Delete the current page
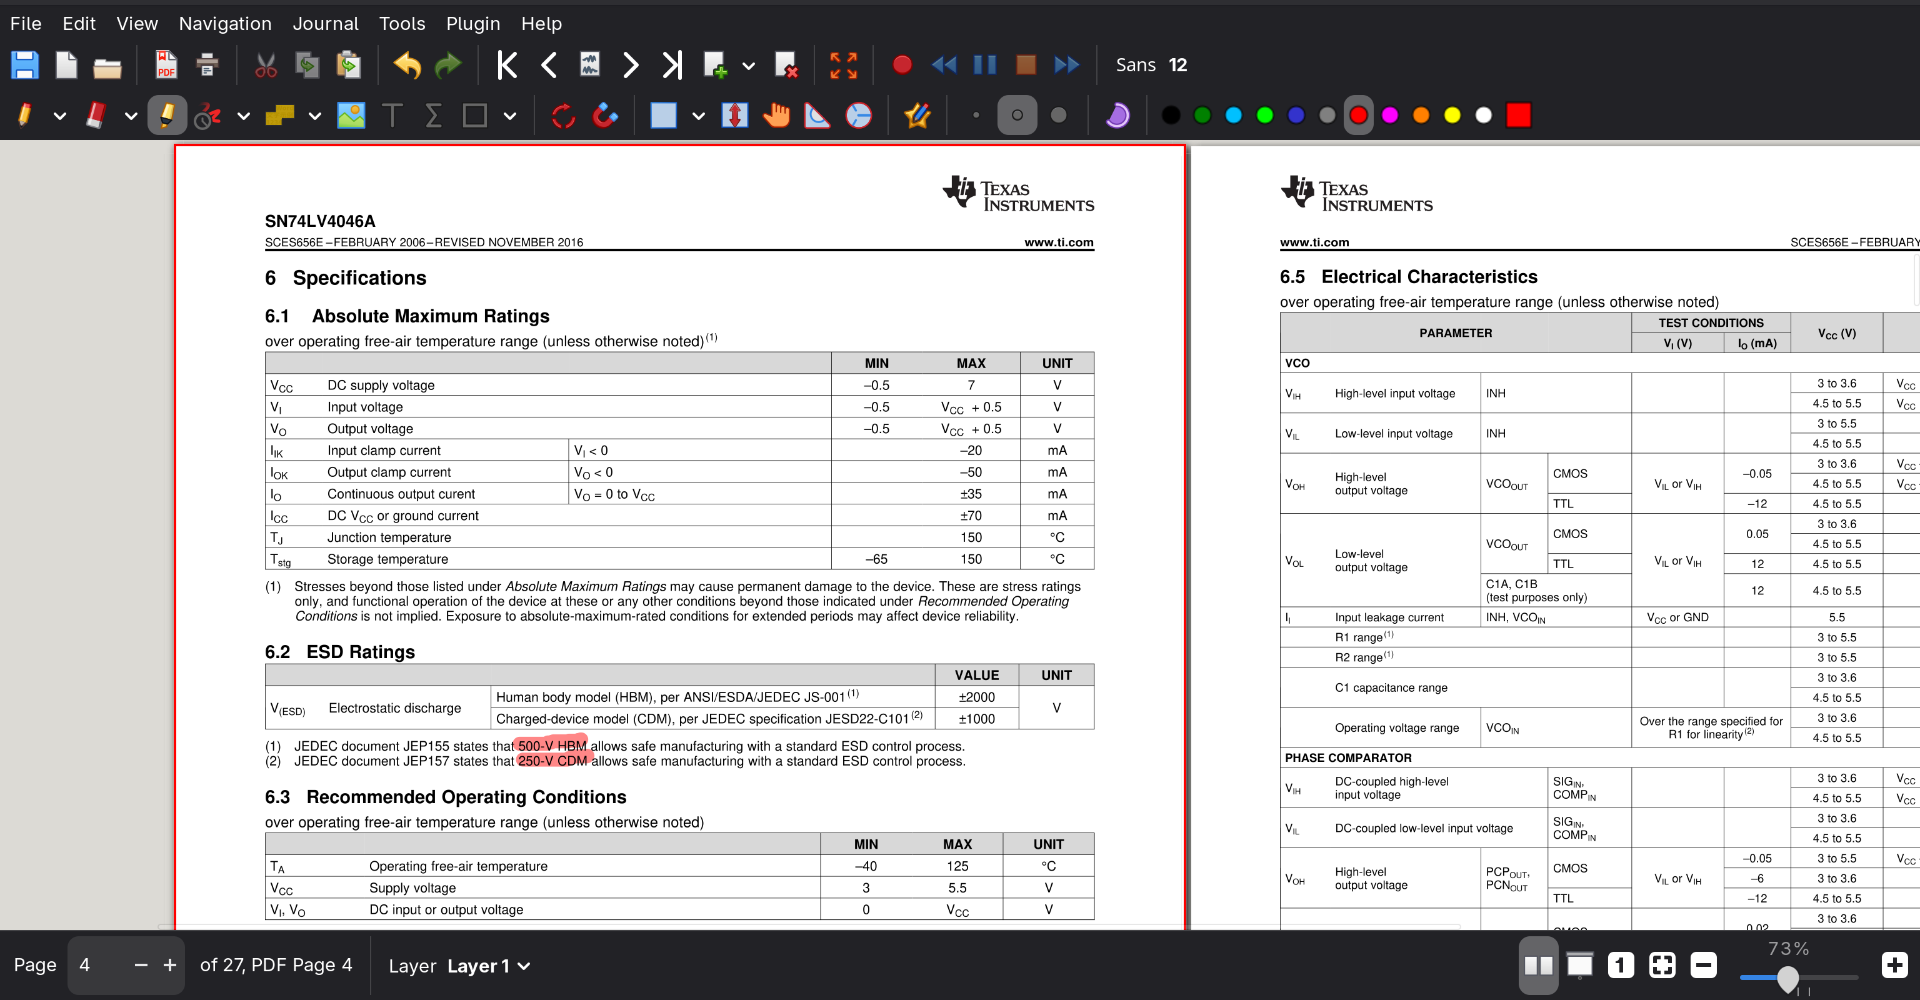Viewport: 1920px width, 1000px height. 787,65
